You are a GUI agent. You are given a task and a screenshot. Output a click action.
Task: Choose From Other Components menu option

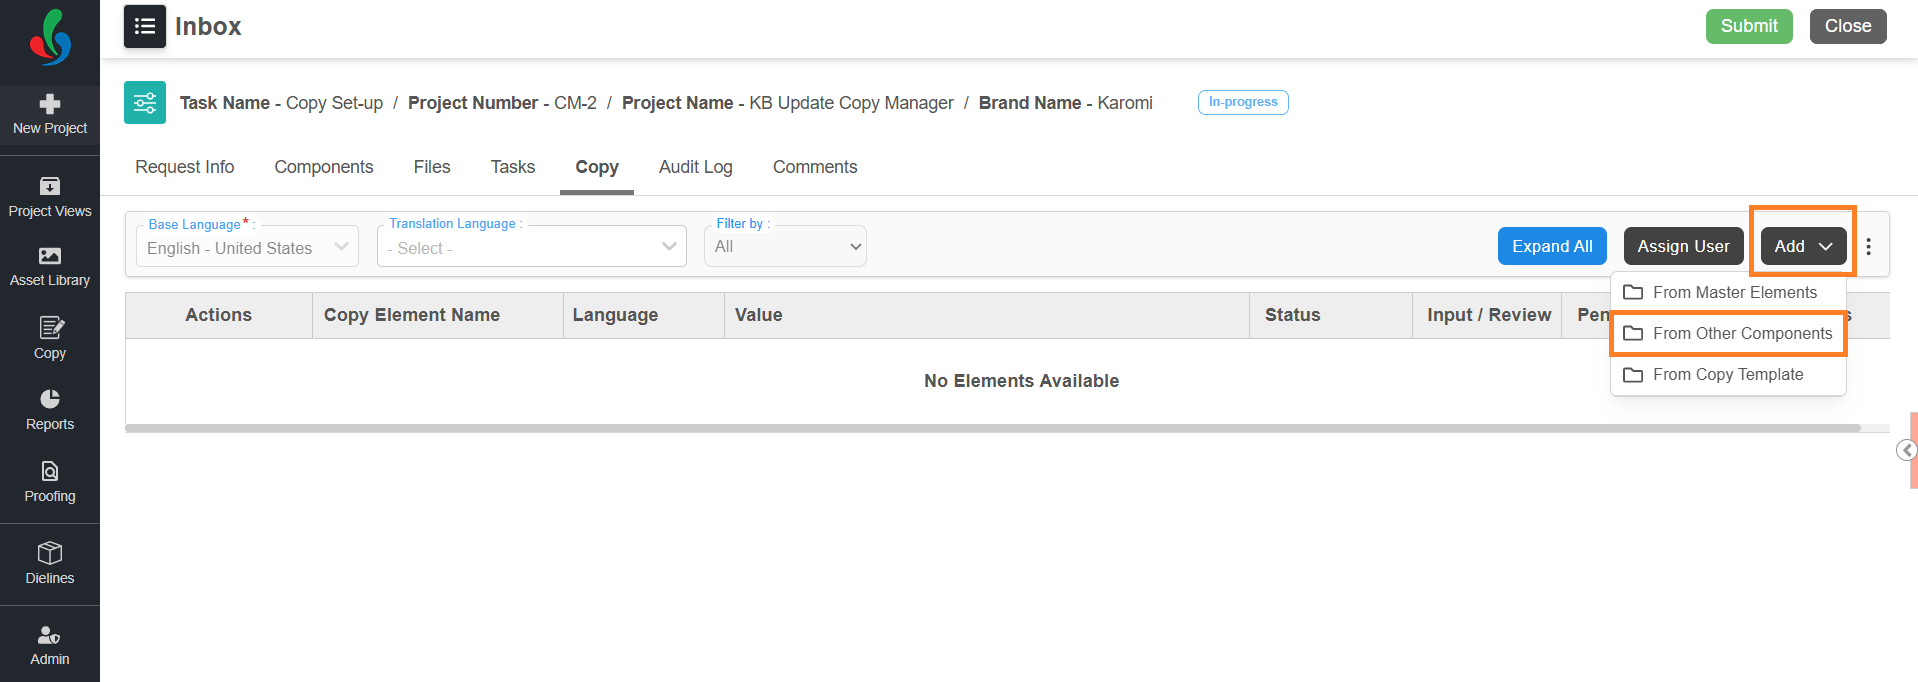[x=1741, y=334]
